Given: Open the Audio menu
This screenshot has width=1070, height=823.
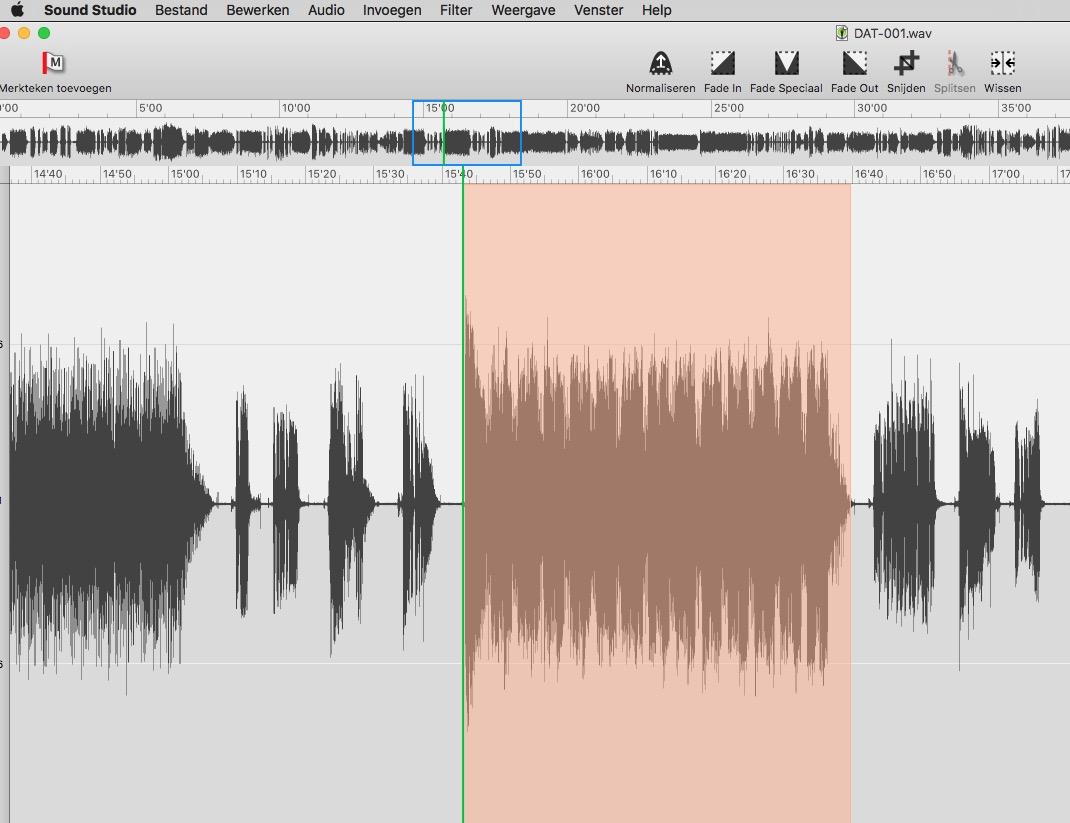Looking at the screenshot, I should click(x=326, y=10).
